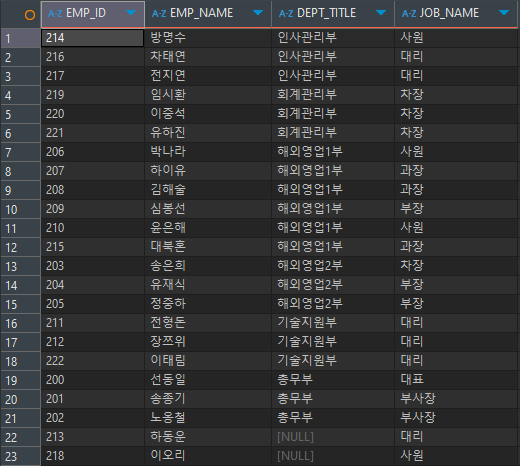The height and width of the screenshot is (466, 520).
Task: Expand the DEPT_TITLE column dropdown arrow
Action: click(381, 13)
